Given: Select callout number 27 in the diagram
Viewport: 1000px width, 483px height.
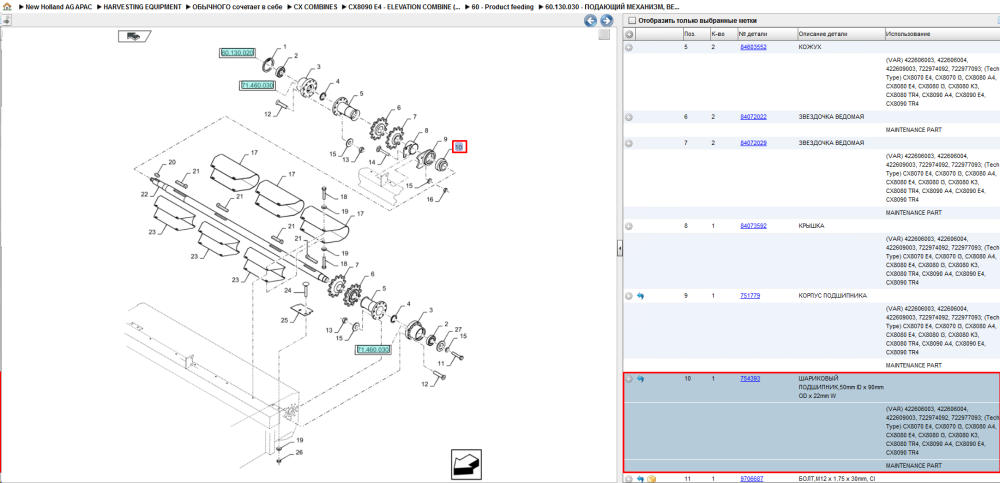Looking at the screenshot, I should click(457, 329).
